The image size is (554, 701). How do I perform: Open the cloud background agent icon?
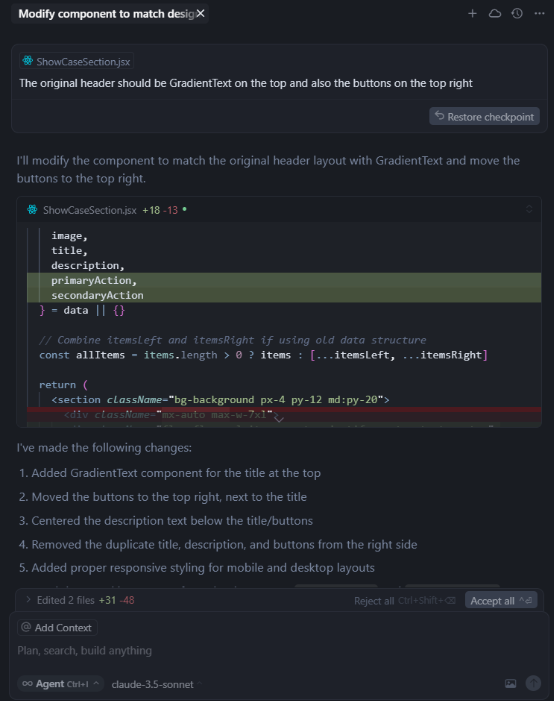tap(495, 14)
